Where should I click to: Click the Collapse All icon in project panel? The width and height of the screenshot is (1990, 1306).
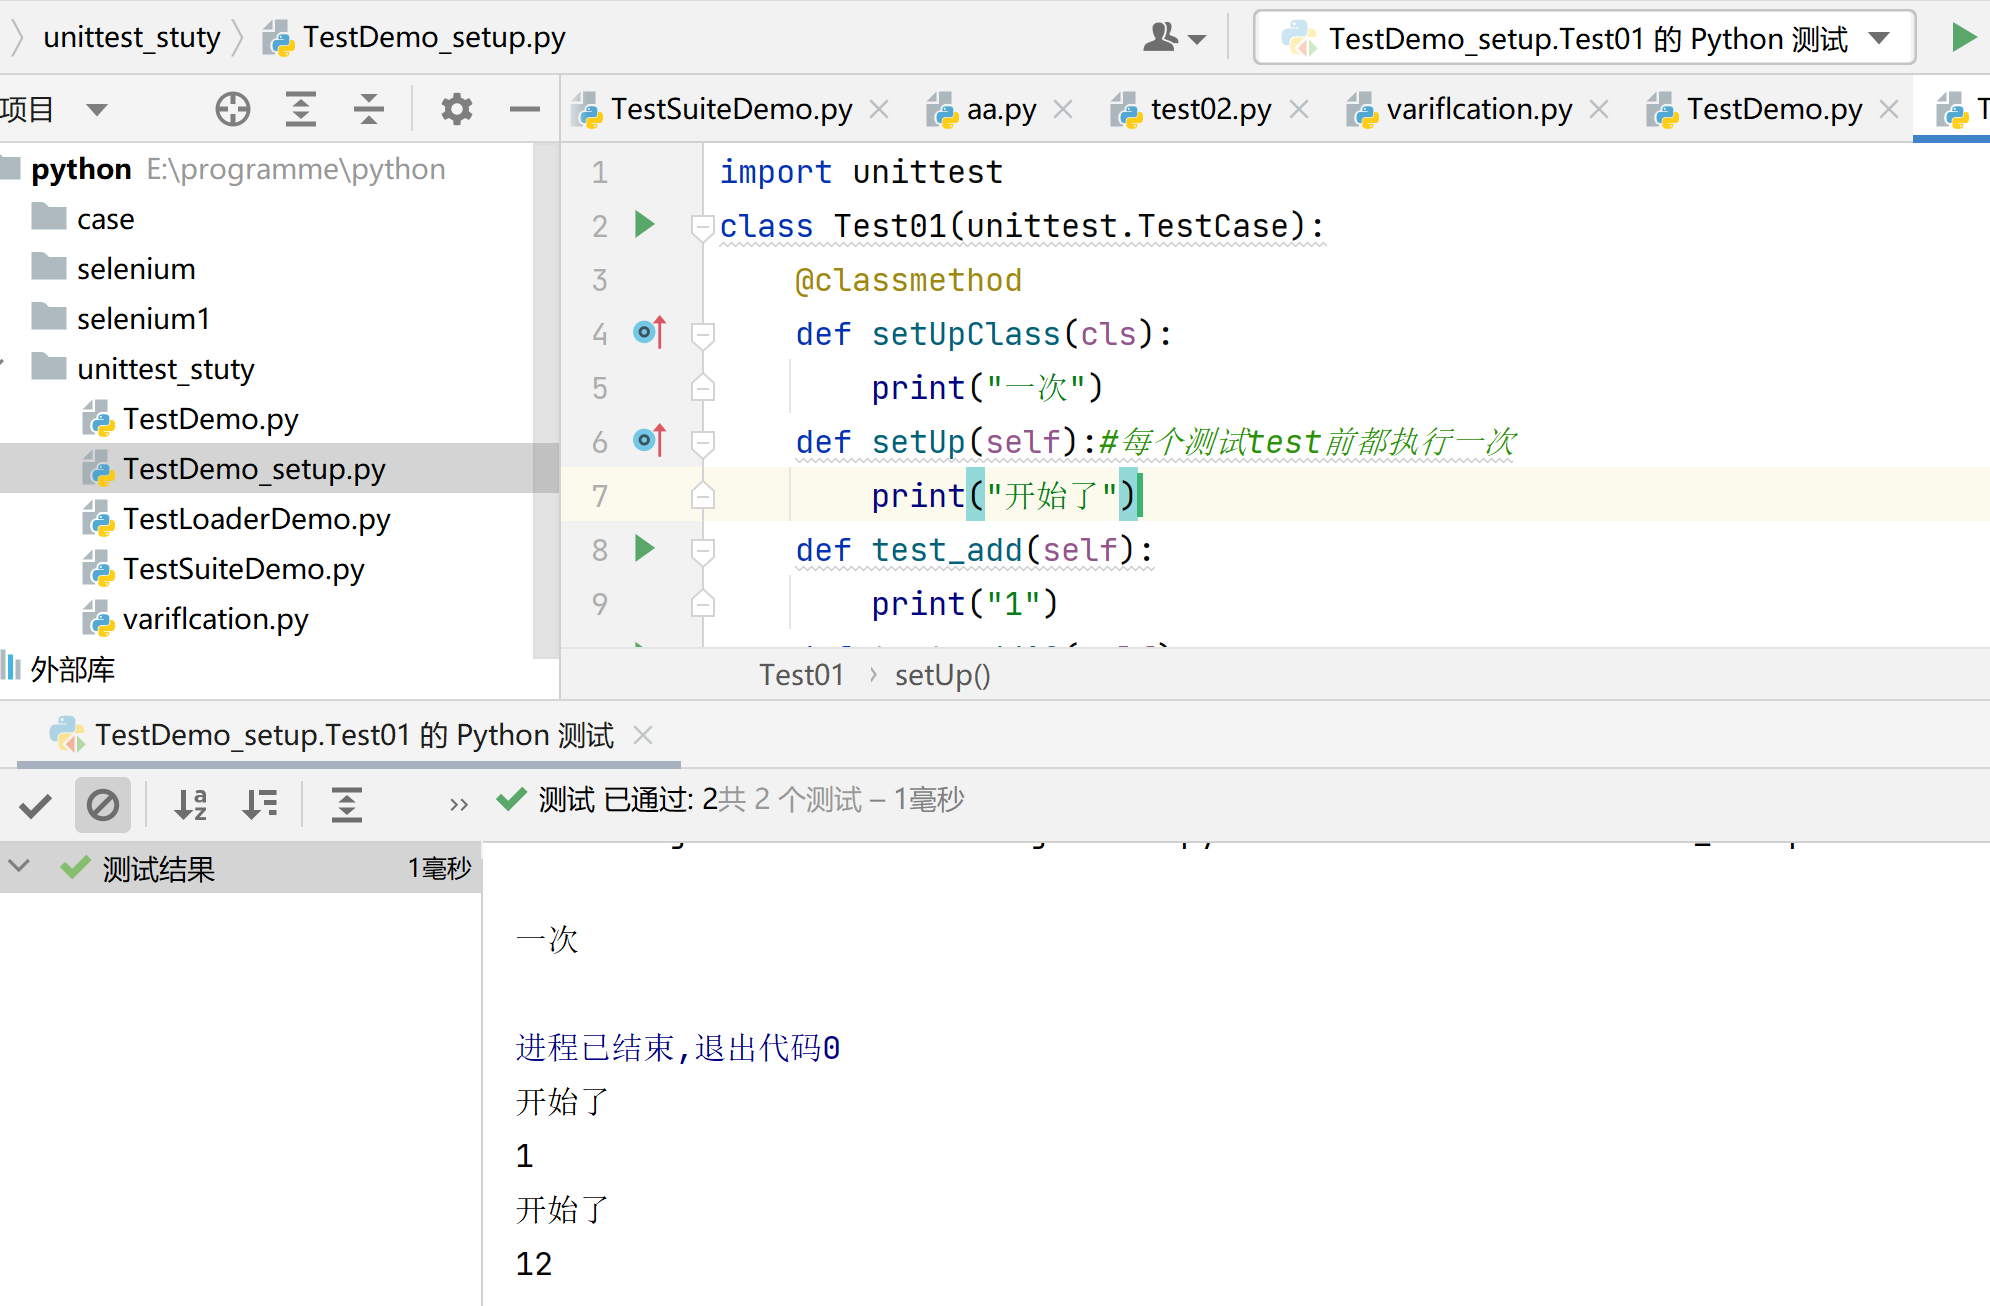click(x=369, y=109)
